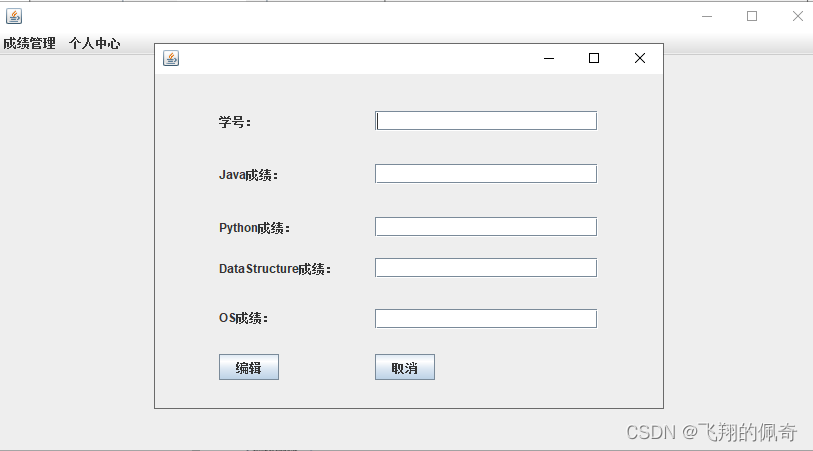This screenshot has height=451, width=813.
Task: Click the 取消 button
Action: [405, 368]
